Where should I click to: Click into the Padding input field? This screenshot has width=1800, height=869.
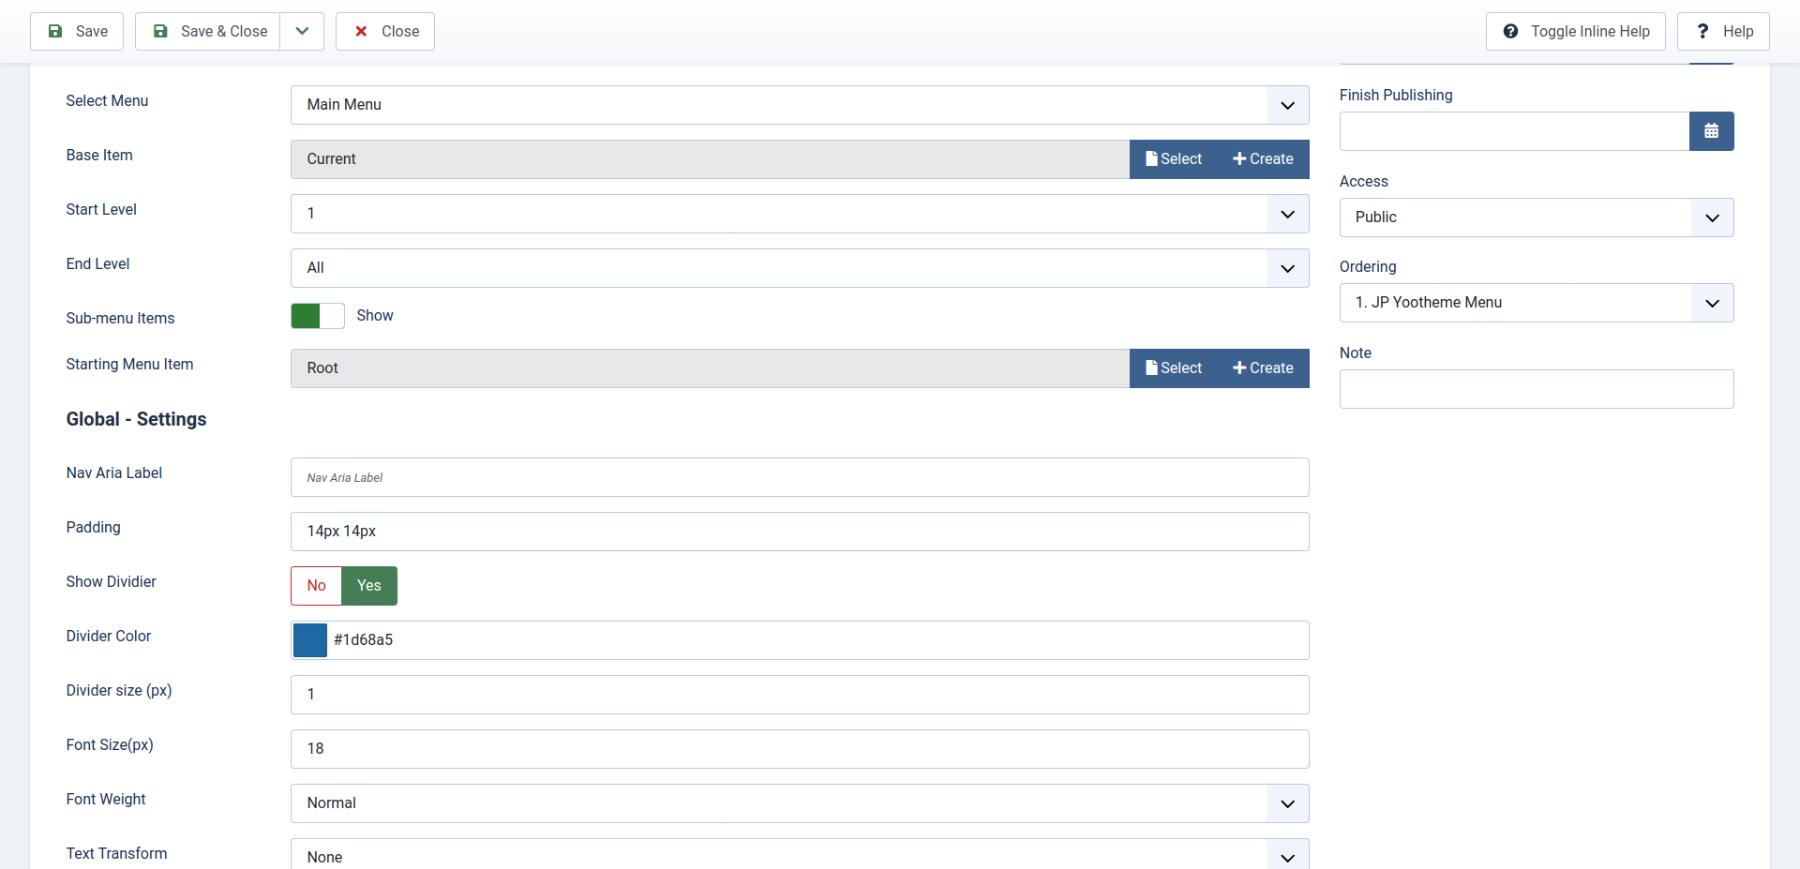point(799,531)
